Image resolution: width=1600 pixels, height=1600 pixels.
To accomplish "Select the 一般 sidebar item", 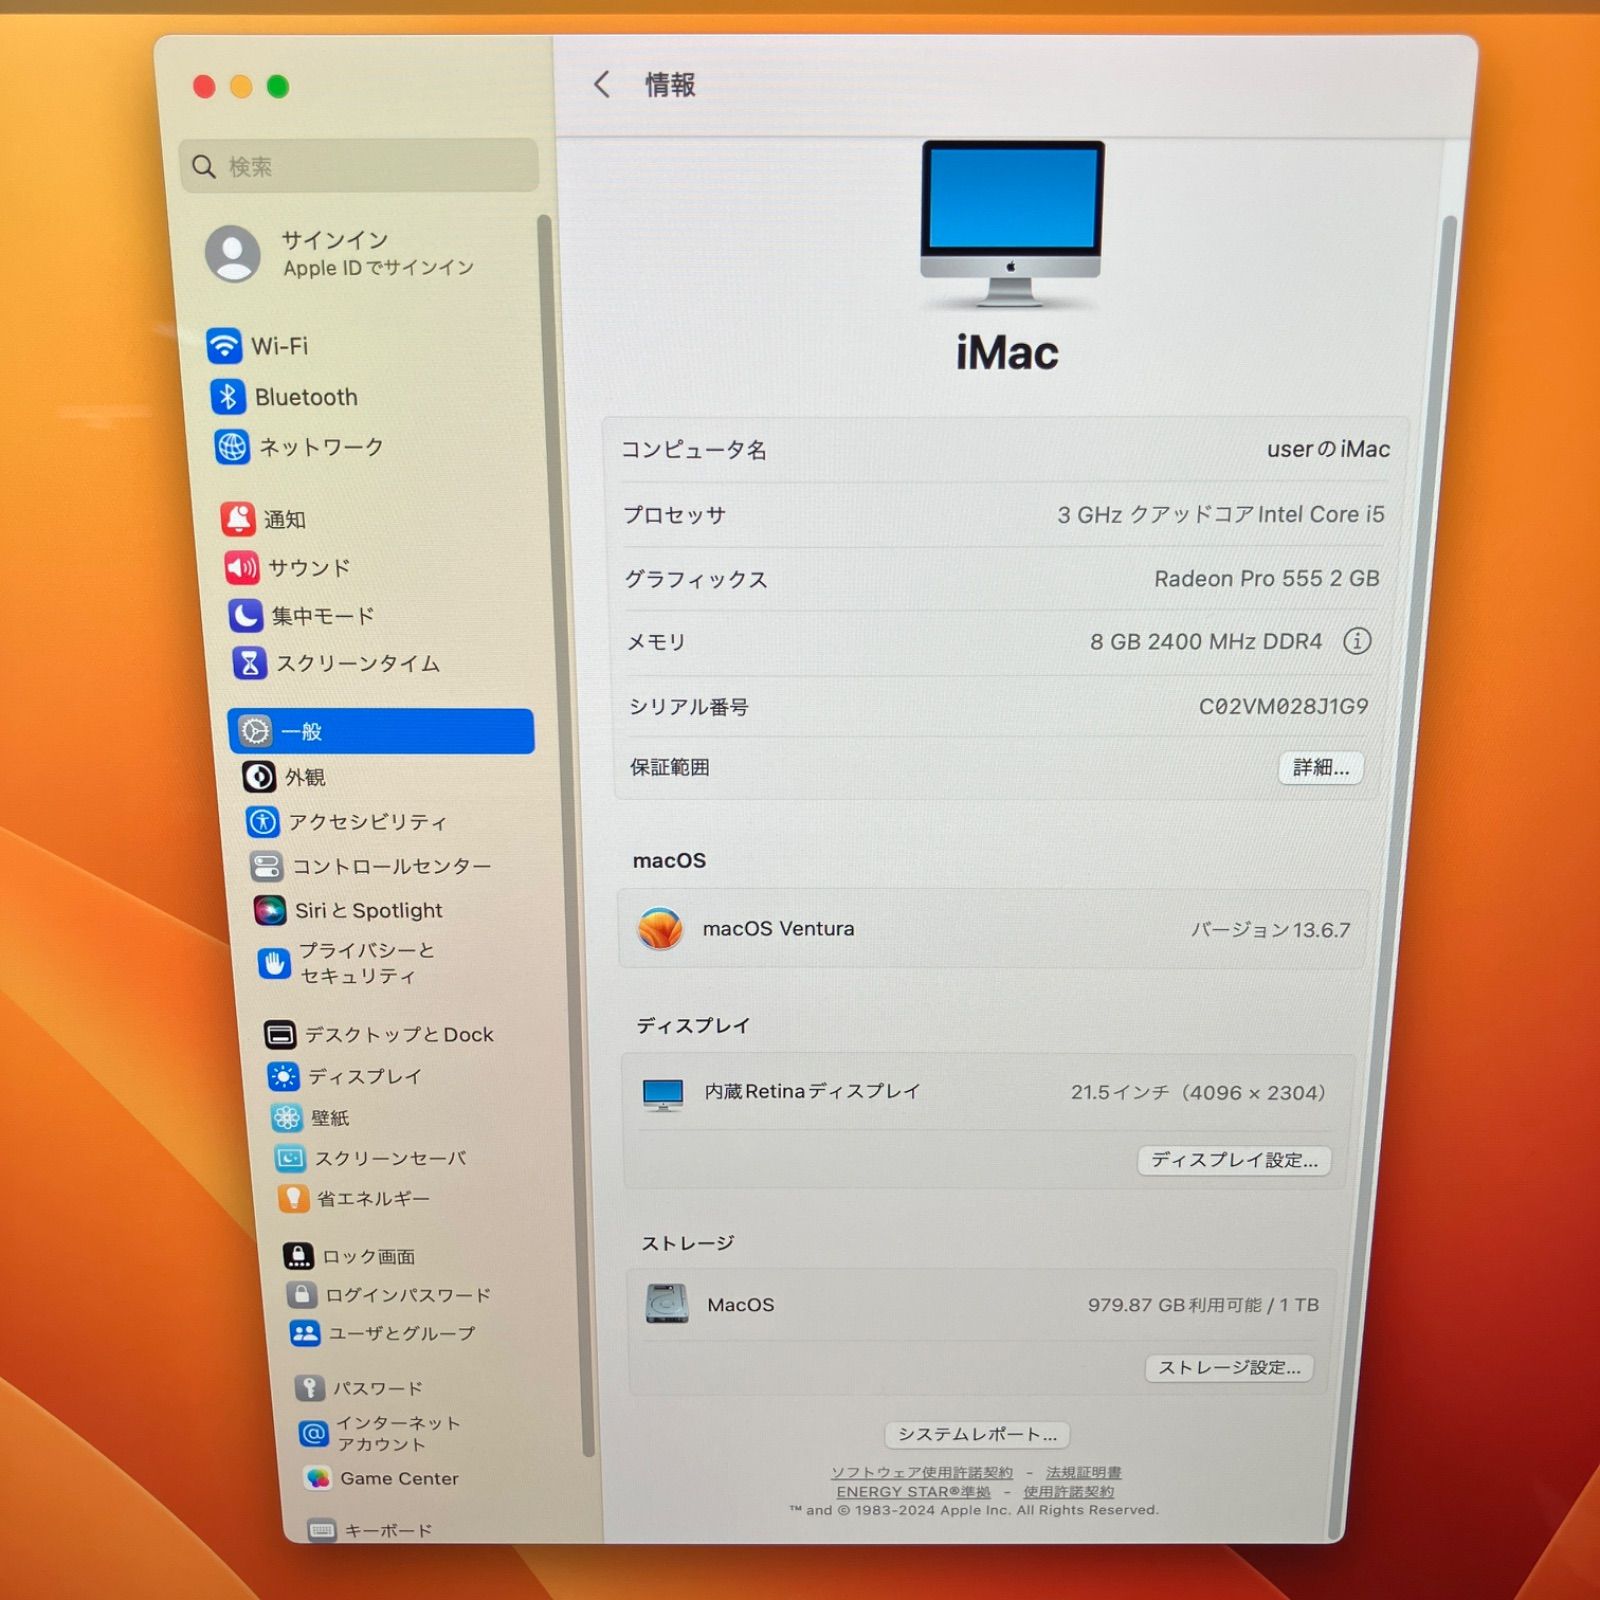I will click(381, 731).
